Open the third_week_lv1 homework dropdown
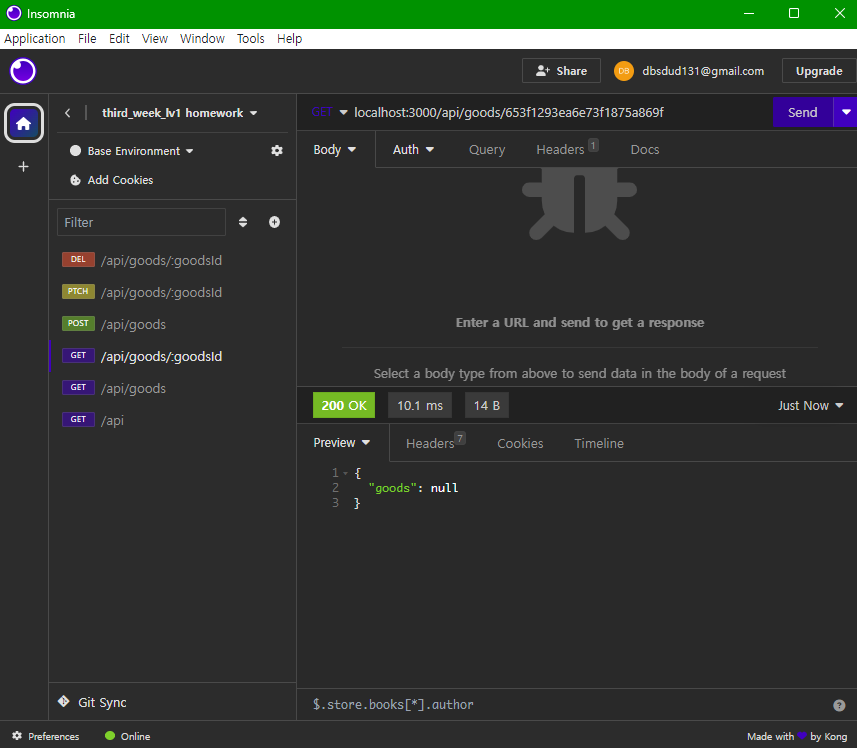The width and height of the screenshot is (857, 748). pyautogui.click(x=179, y=113)
